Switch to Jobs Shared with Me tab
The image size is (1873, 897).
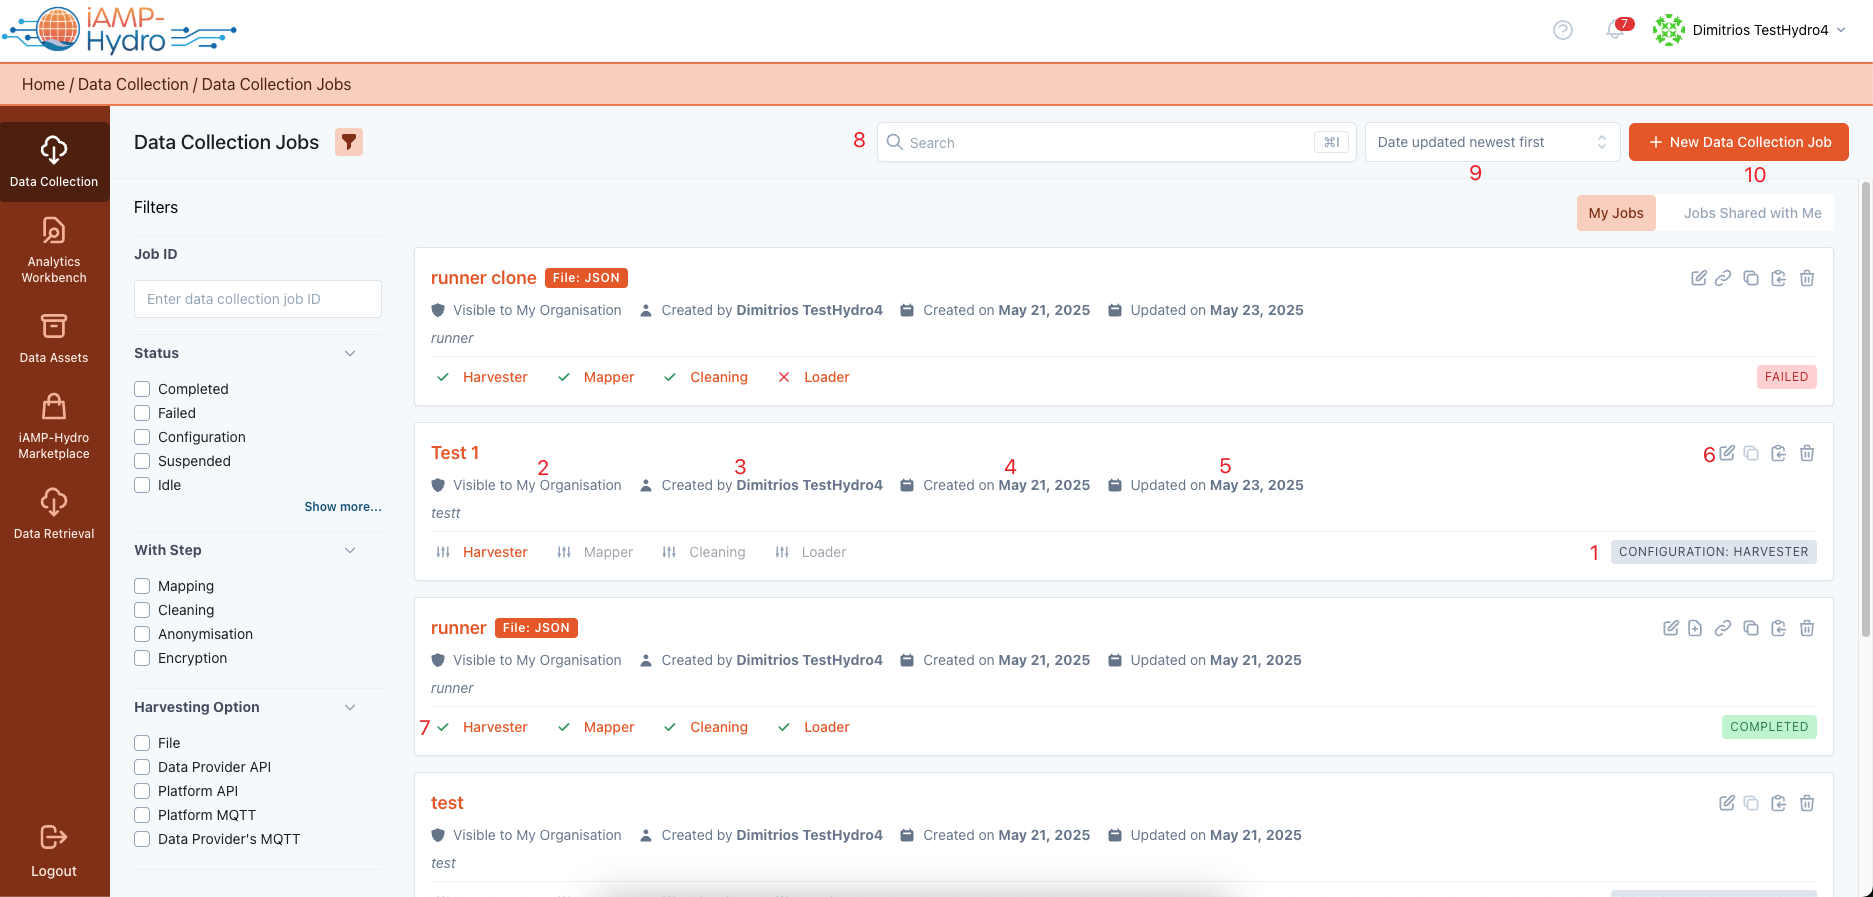pyautogui.click(x=1752, y=213)
